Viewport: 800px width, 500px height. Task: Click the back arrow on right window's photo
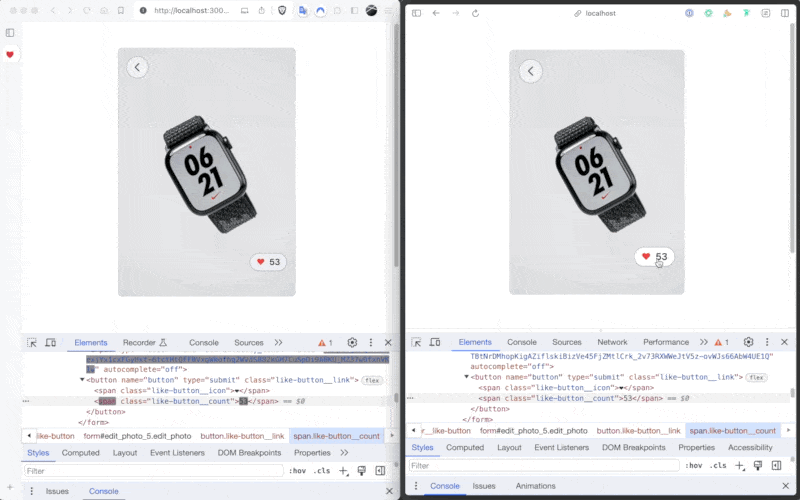[531, 71]
